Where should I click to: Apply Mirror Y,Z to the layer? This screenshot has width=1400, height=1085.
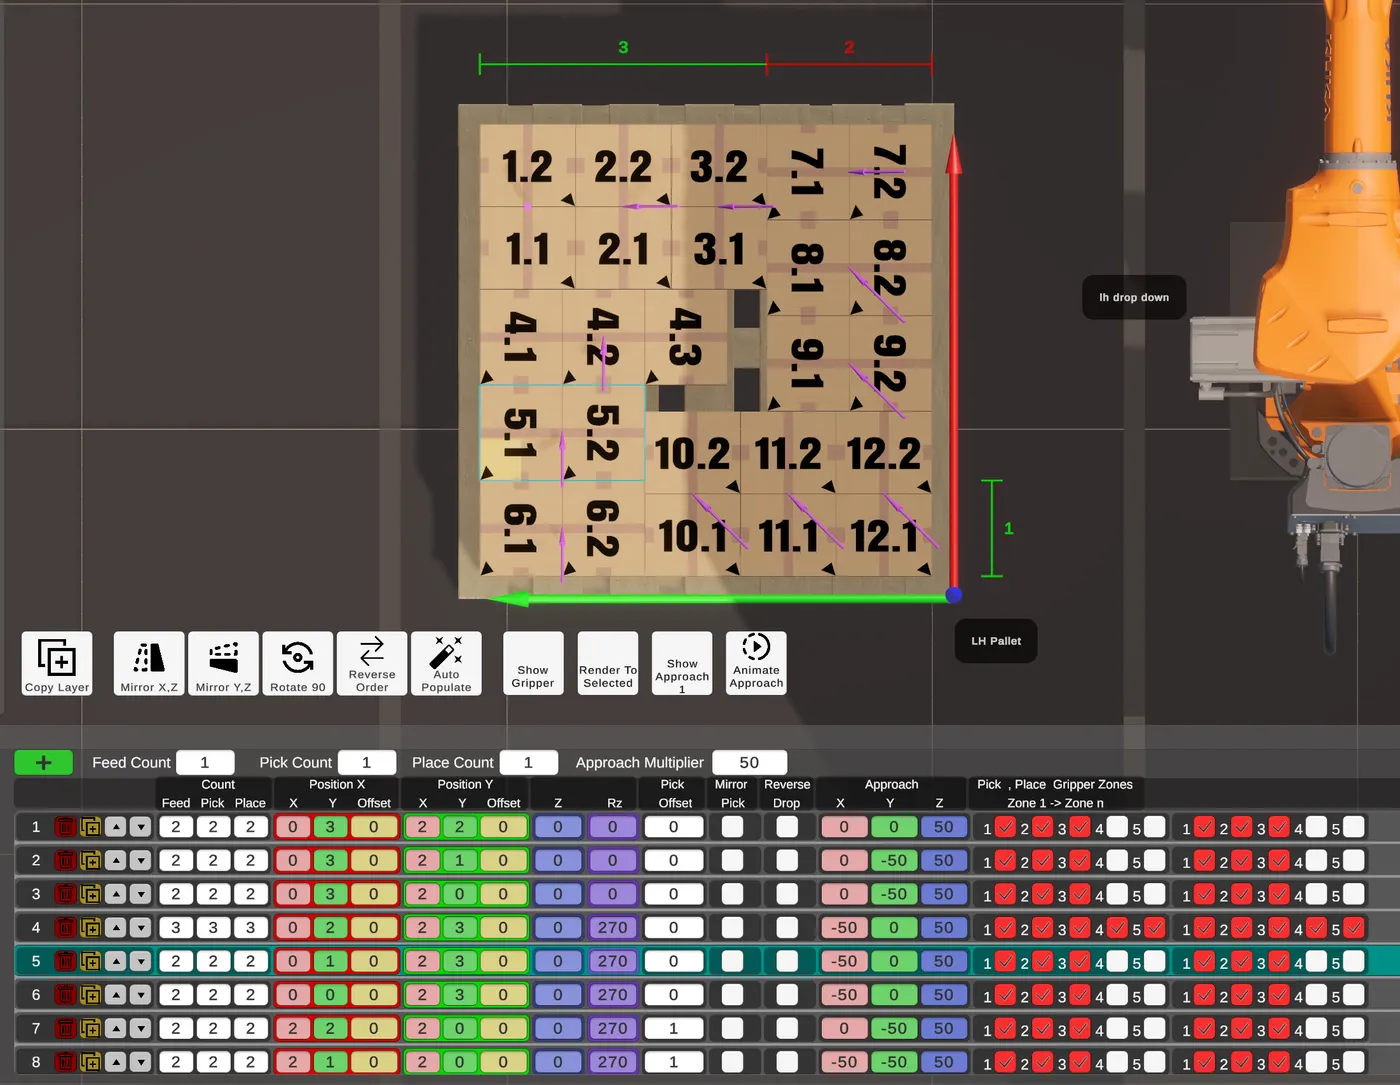coord(223,663)
